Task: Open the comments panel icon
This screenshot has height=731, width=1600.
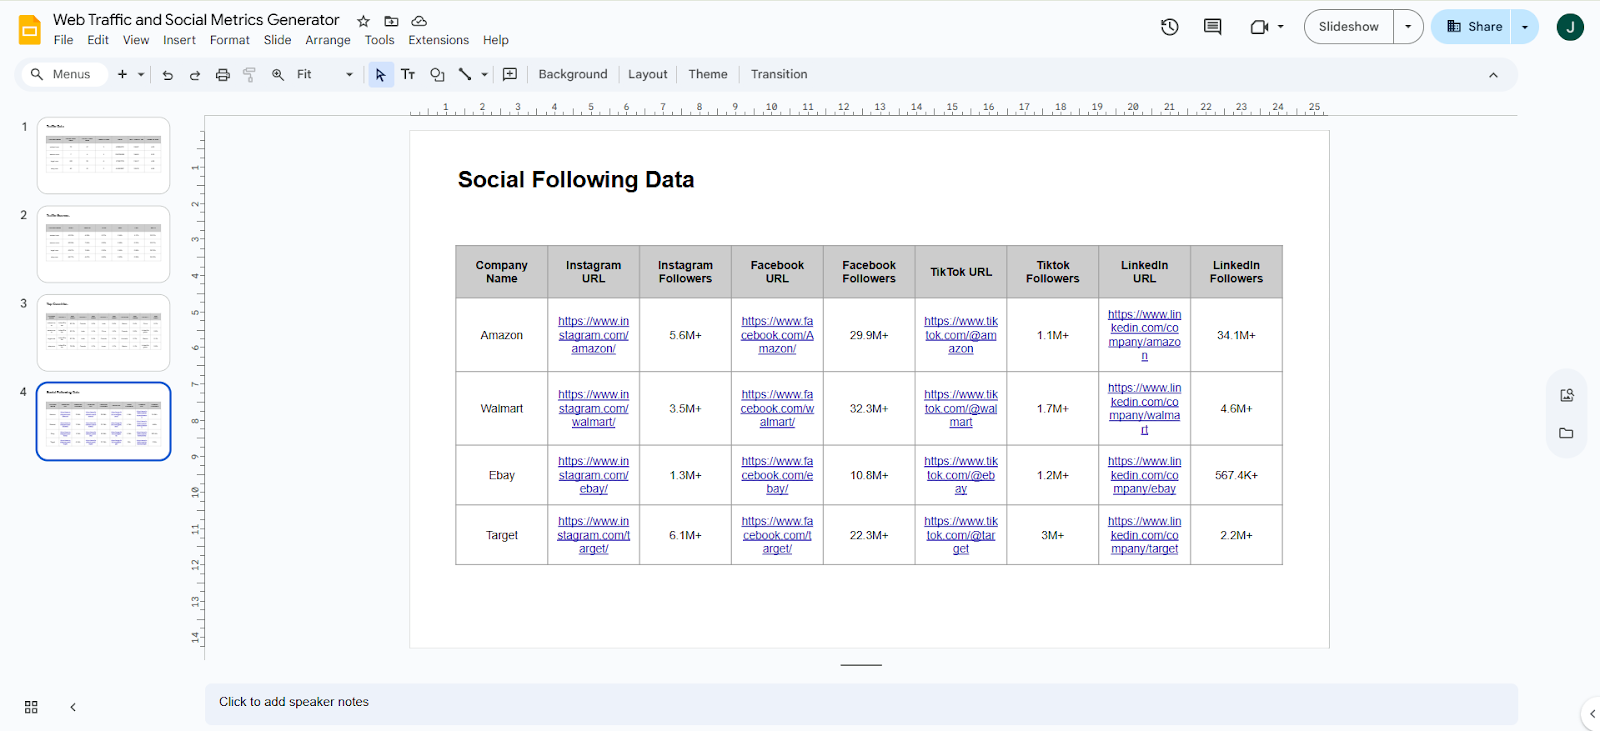Action: pos(1213,27)
